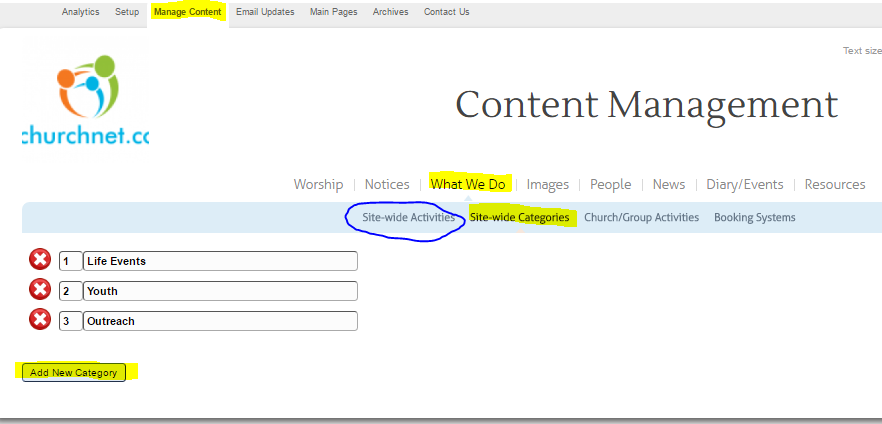
Task: Focus the order number field for Outreach
Action: pyautogui.click(x=70, y=321)
